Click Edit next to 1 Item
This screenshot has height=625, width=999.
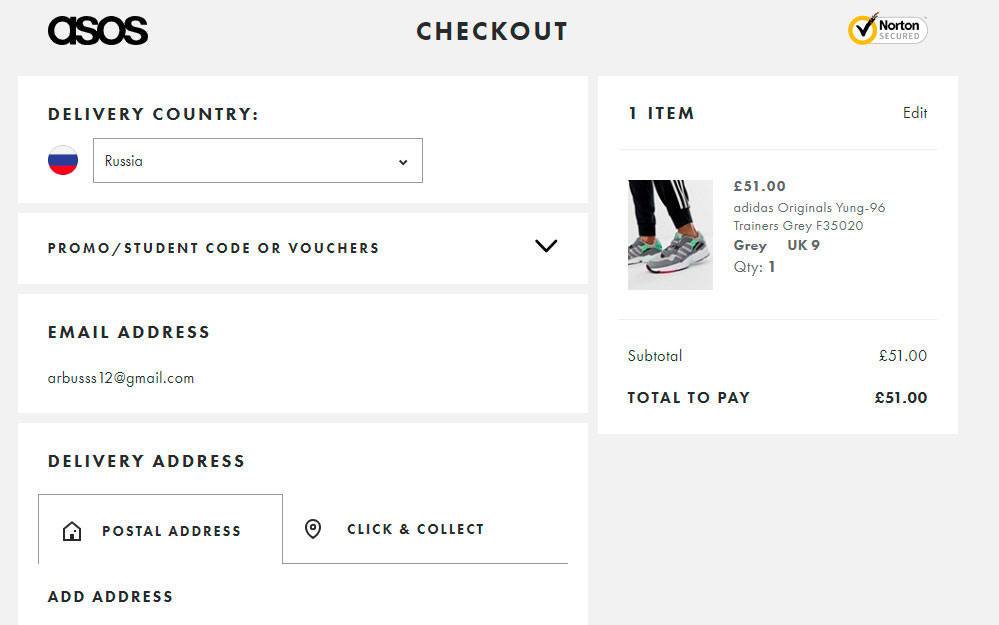point(915,113)
